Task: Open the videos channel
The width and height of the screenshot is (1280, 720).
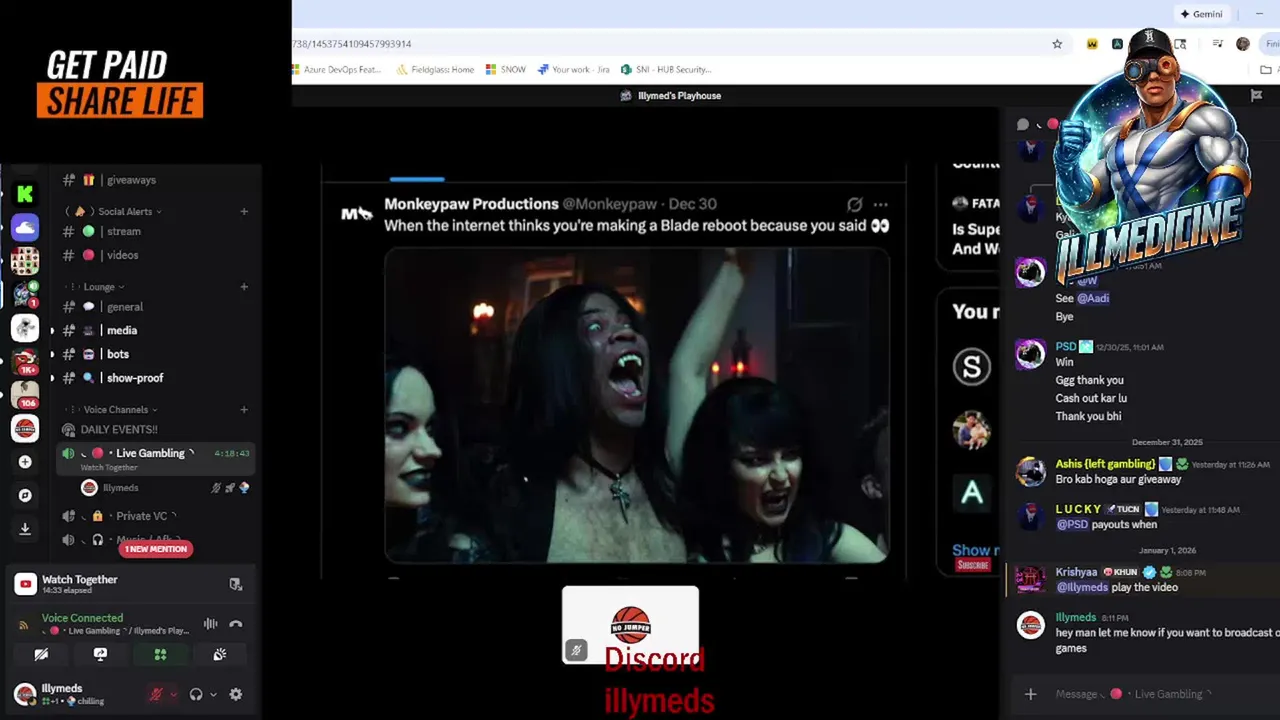Action: point(123,255)
